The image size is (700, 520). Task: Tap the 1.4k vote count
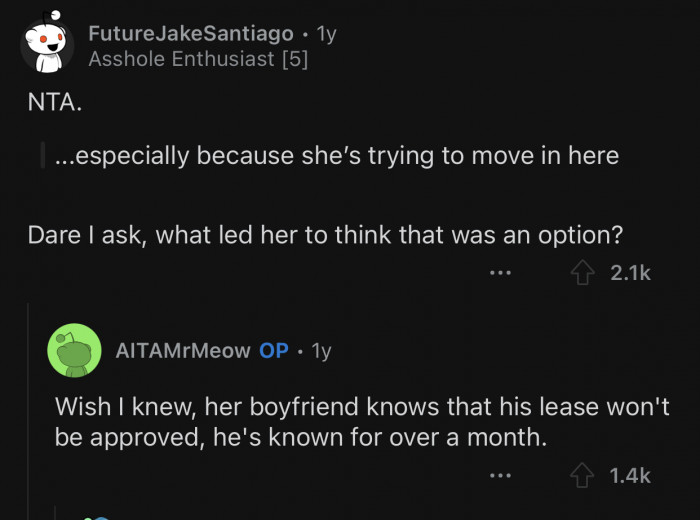click(630, 476)
